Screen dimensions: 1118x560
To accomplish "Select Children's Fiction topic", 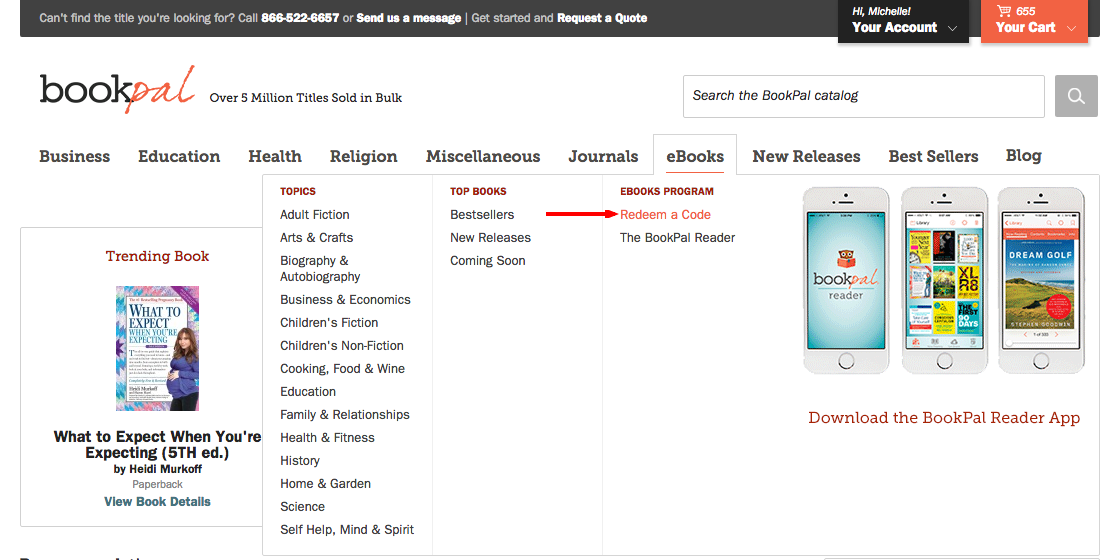I will pos(329,322).
